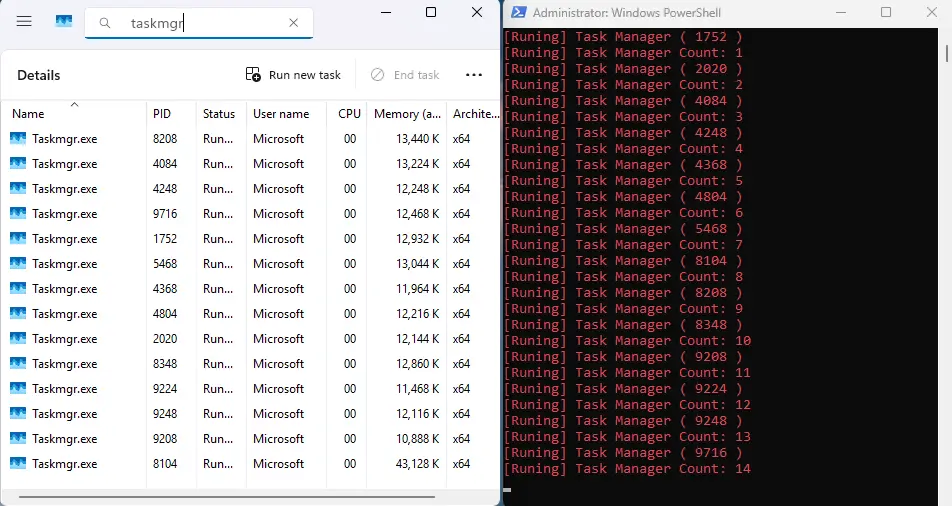Click PowerShell line showing Task Manager ( 1752 )
952x506 pixels.
coord(623,36)
